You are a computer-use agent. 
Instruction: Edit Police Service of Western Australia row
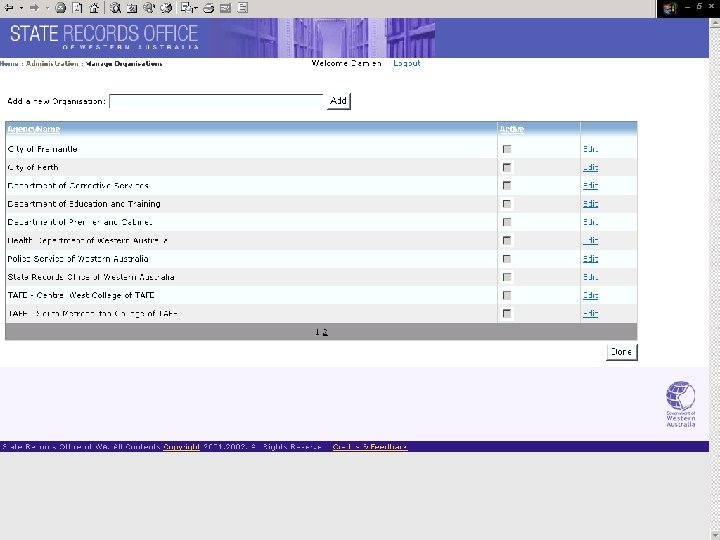coord(591,259)
